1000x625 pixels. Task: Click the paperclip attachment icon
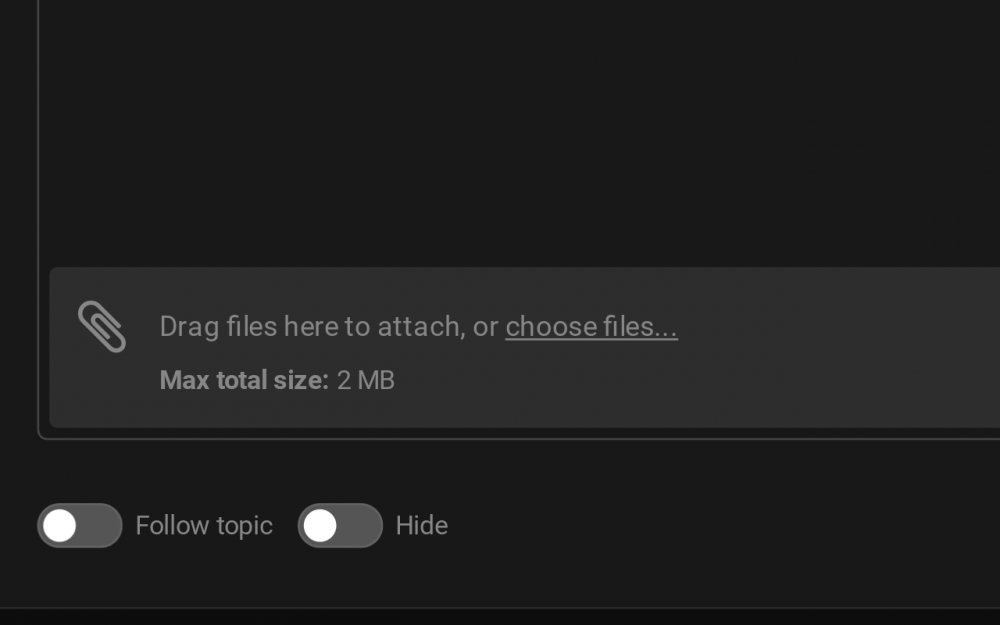tap(102, 326)
